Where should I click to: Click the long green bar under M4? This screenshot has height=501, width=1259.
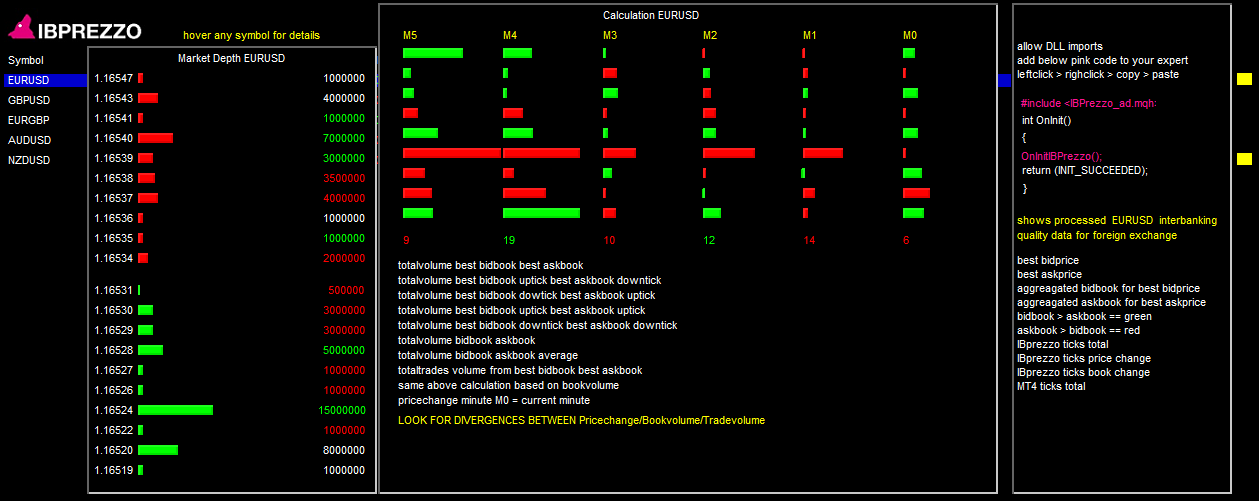click(541, 213)
